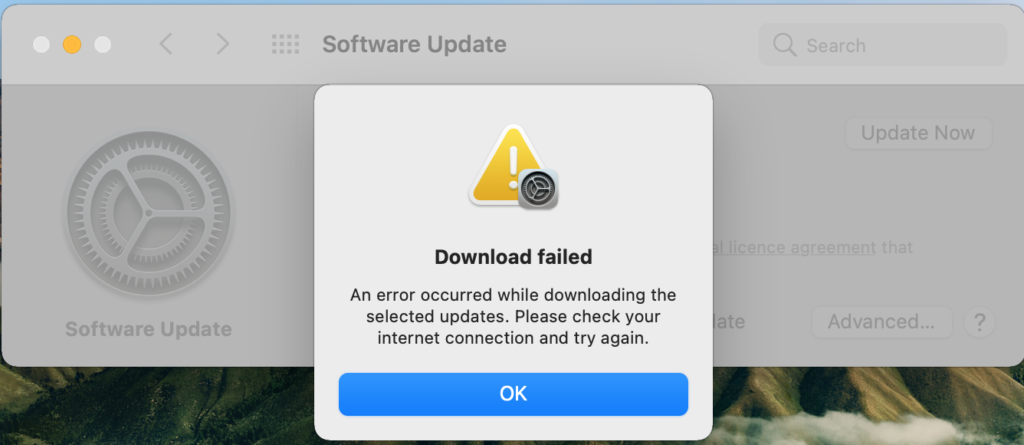
Task: Click the Update Now button
Action: click(x=918, y=133)
